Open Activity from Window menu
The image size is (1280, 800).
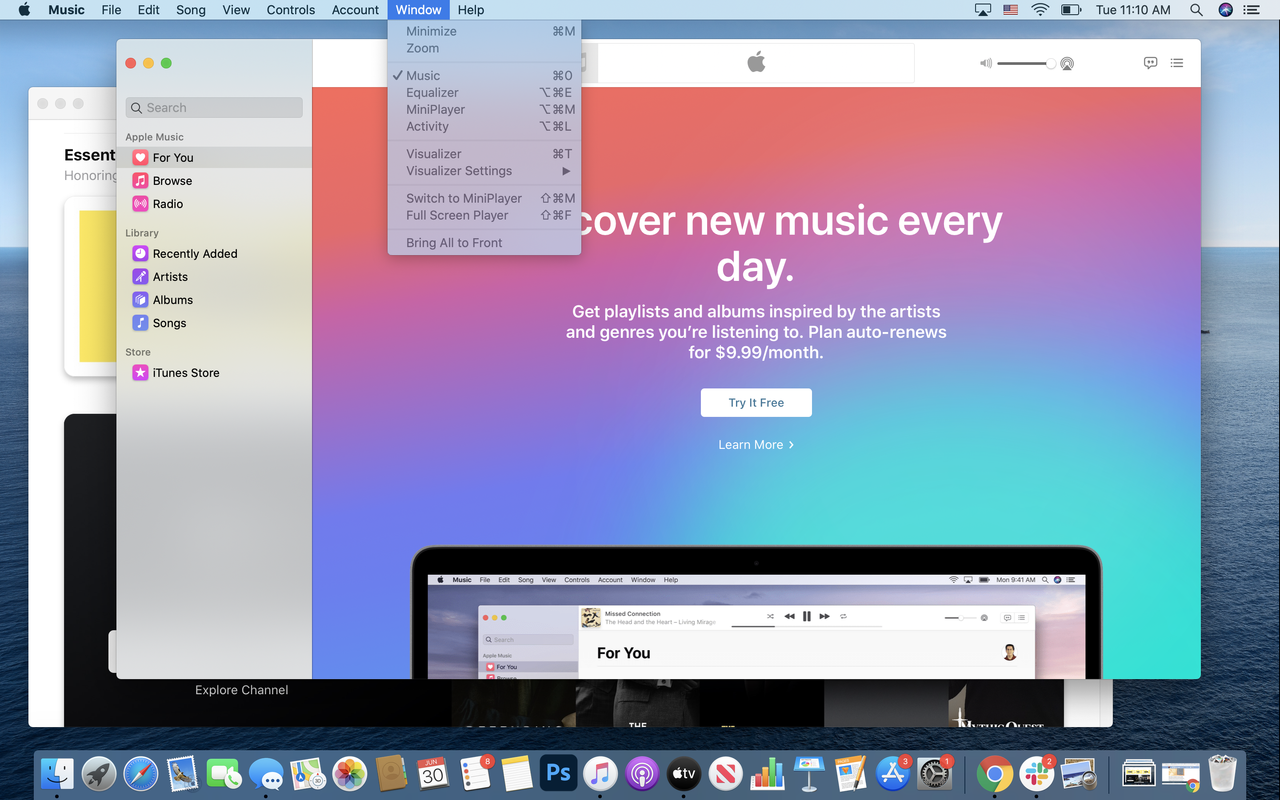point(484,127)
